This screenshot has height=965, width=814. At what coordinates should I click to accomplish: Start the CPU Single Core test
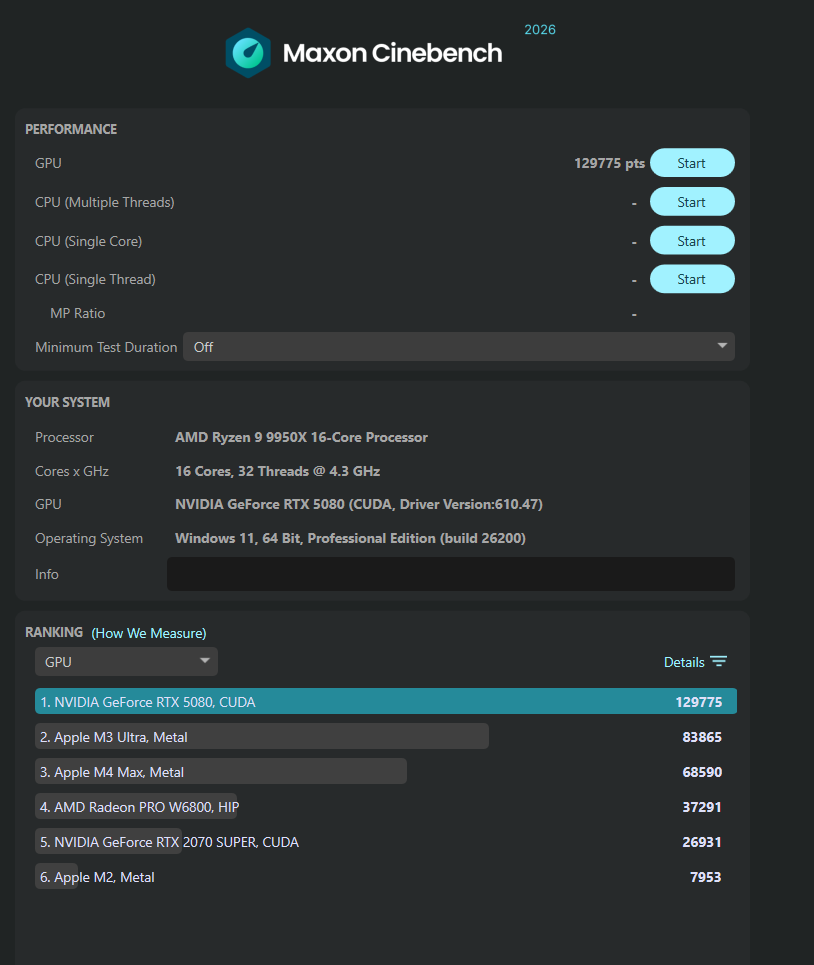tap(692, 241)
